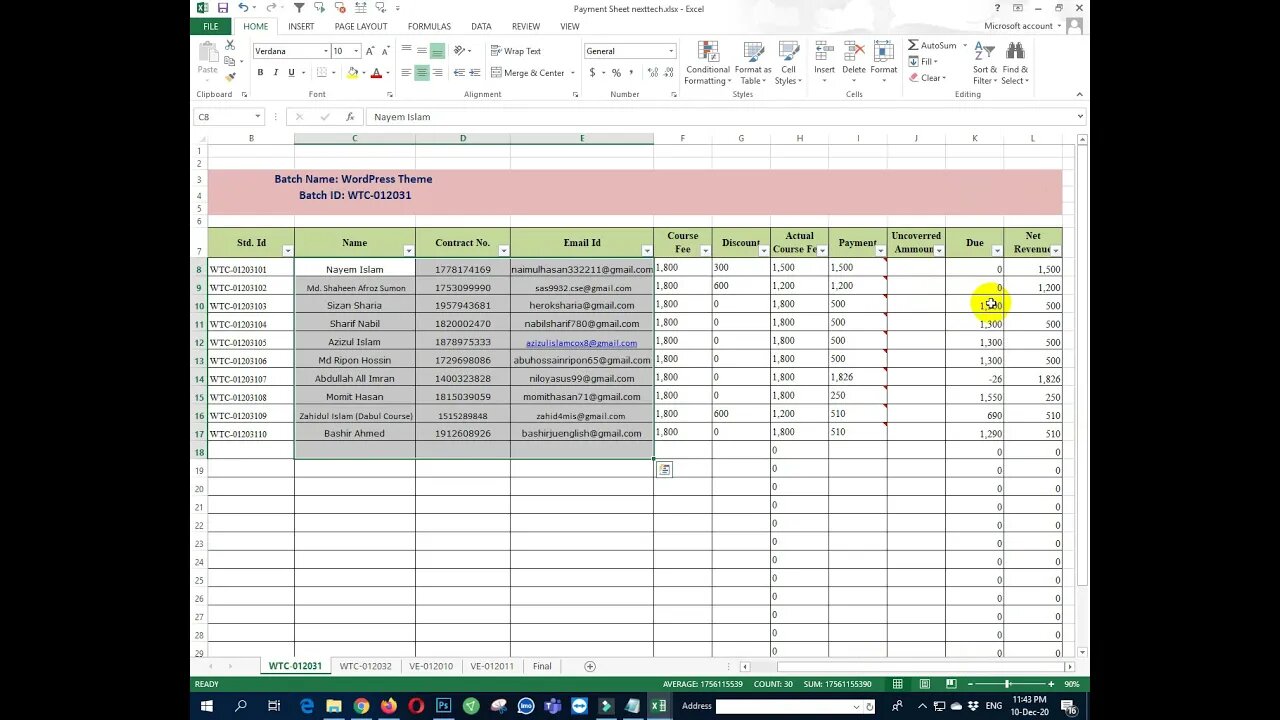Viewport: 1280px width, 720px height.
Task: Click the AutoSum button
Action: click(932, 45)
